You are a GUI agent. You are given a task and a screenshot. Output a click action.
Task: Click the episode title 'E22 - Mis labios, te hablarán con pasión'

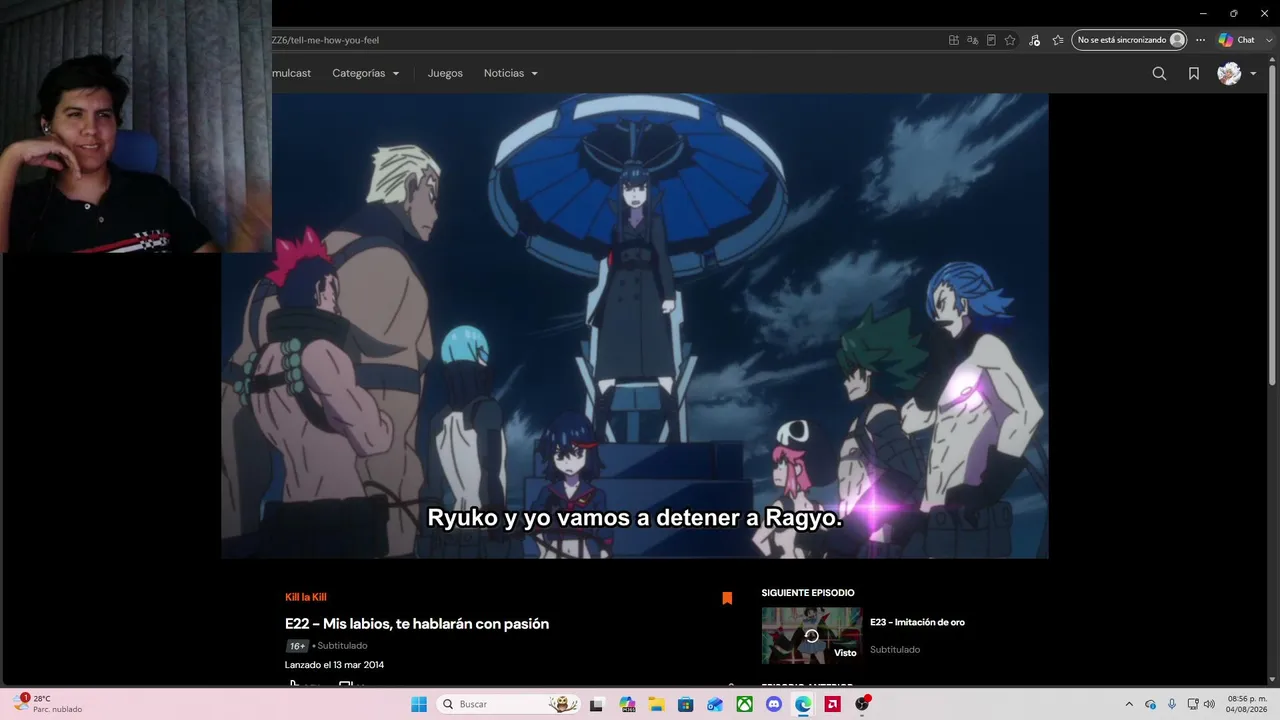(x=417, y=624)
